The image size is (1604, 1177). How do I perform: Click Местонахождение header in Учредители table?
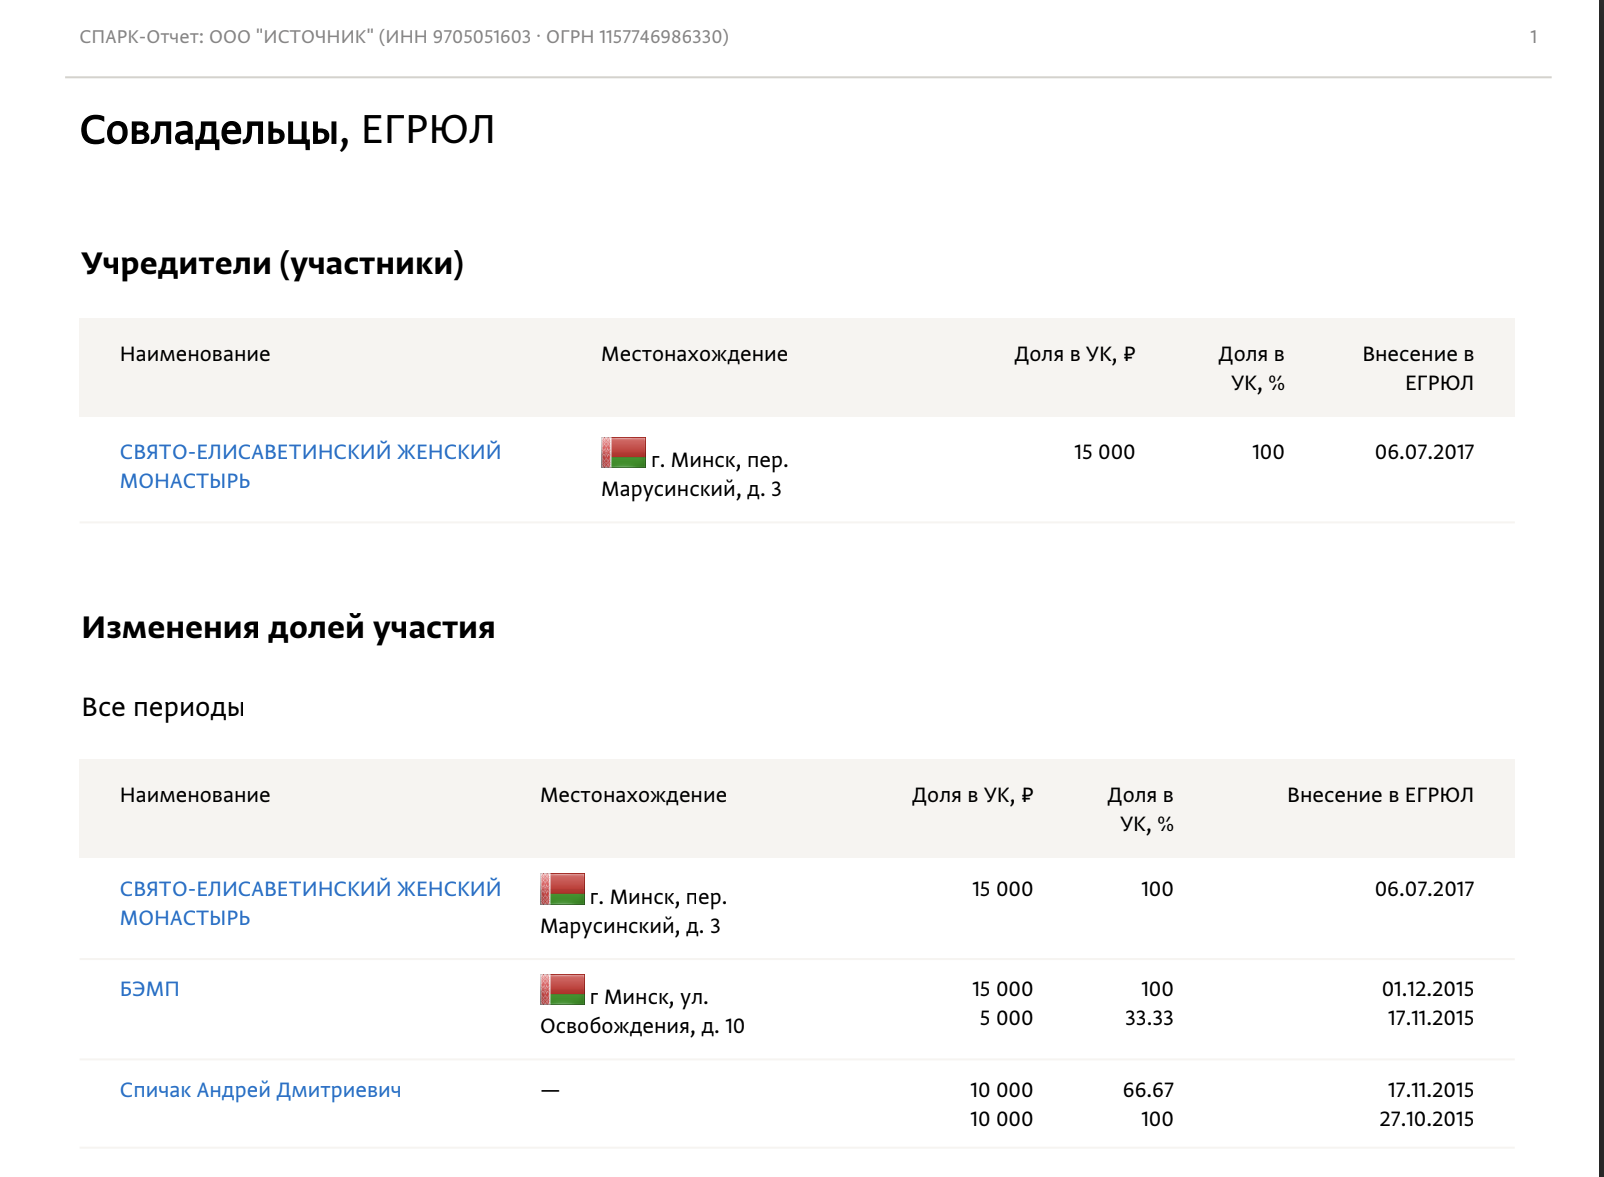694,354
